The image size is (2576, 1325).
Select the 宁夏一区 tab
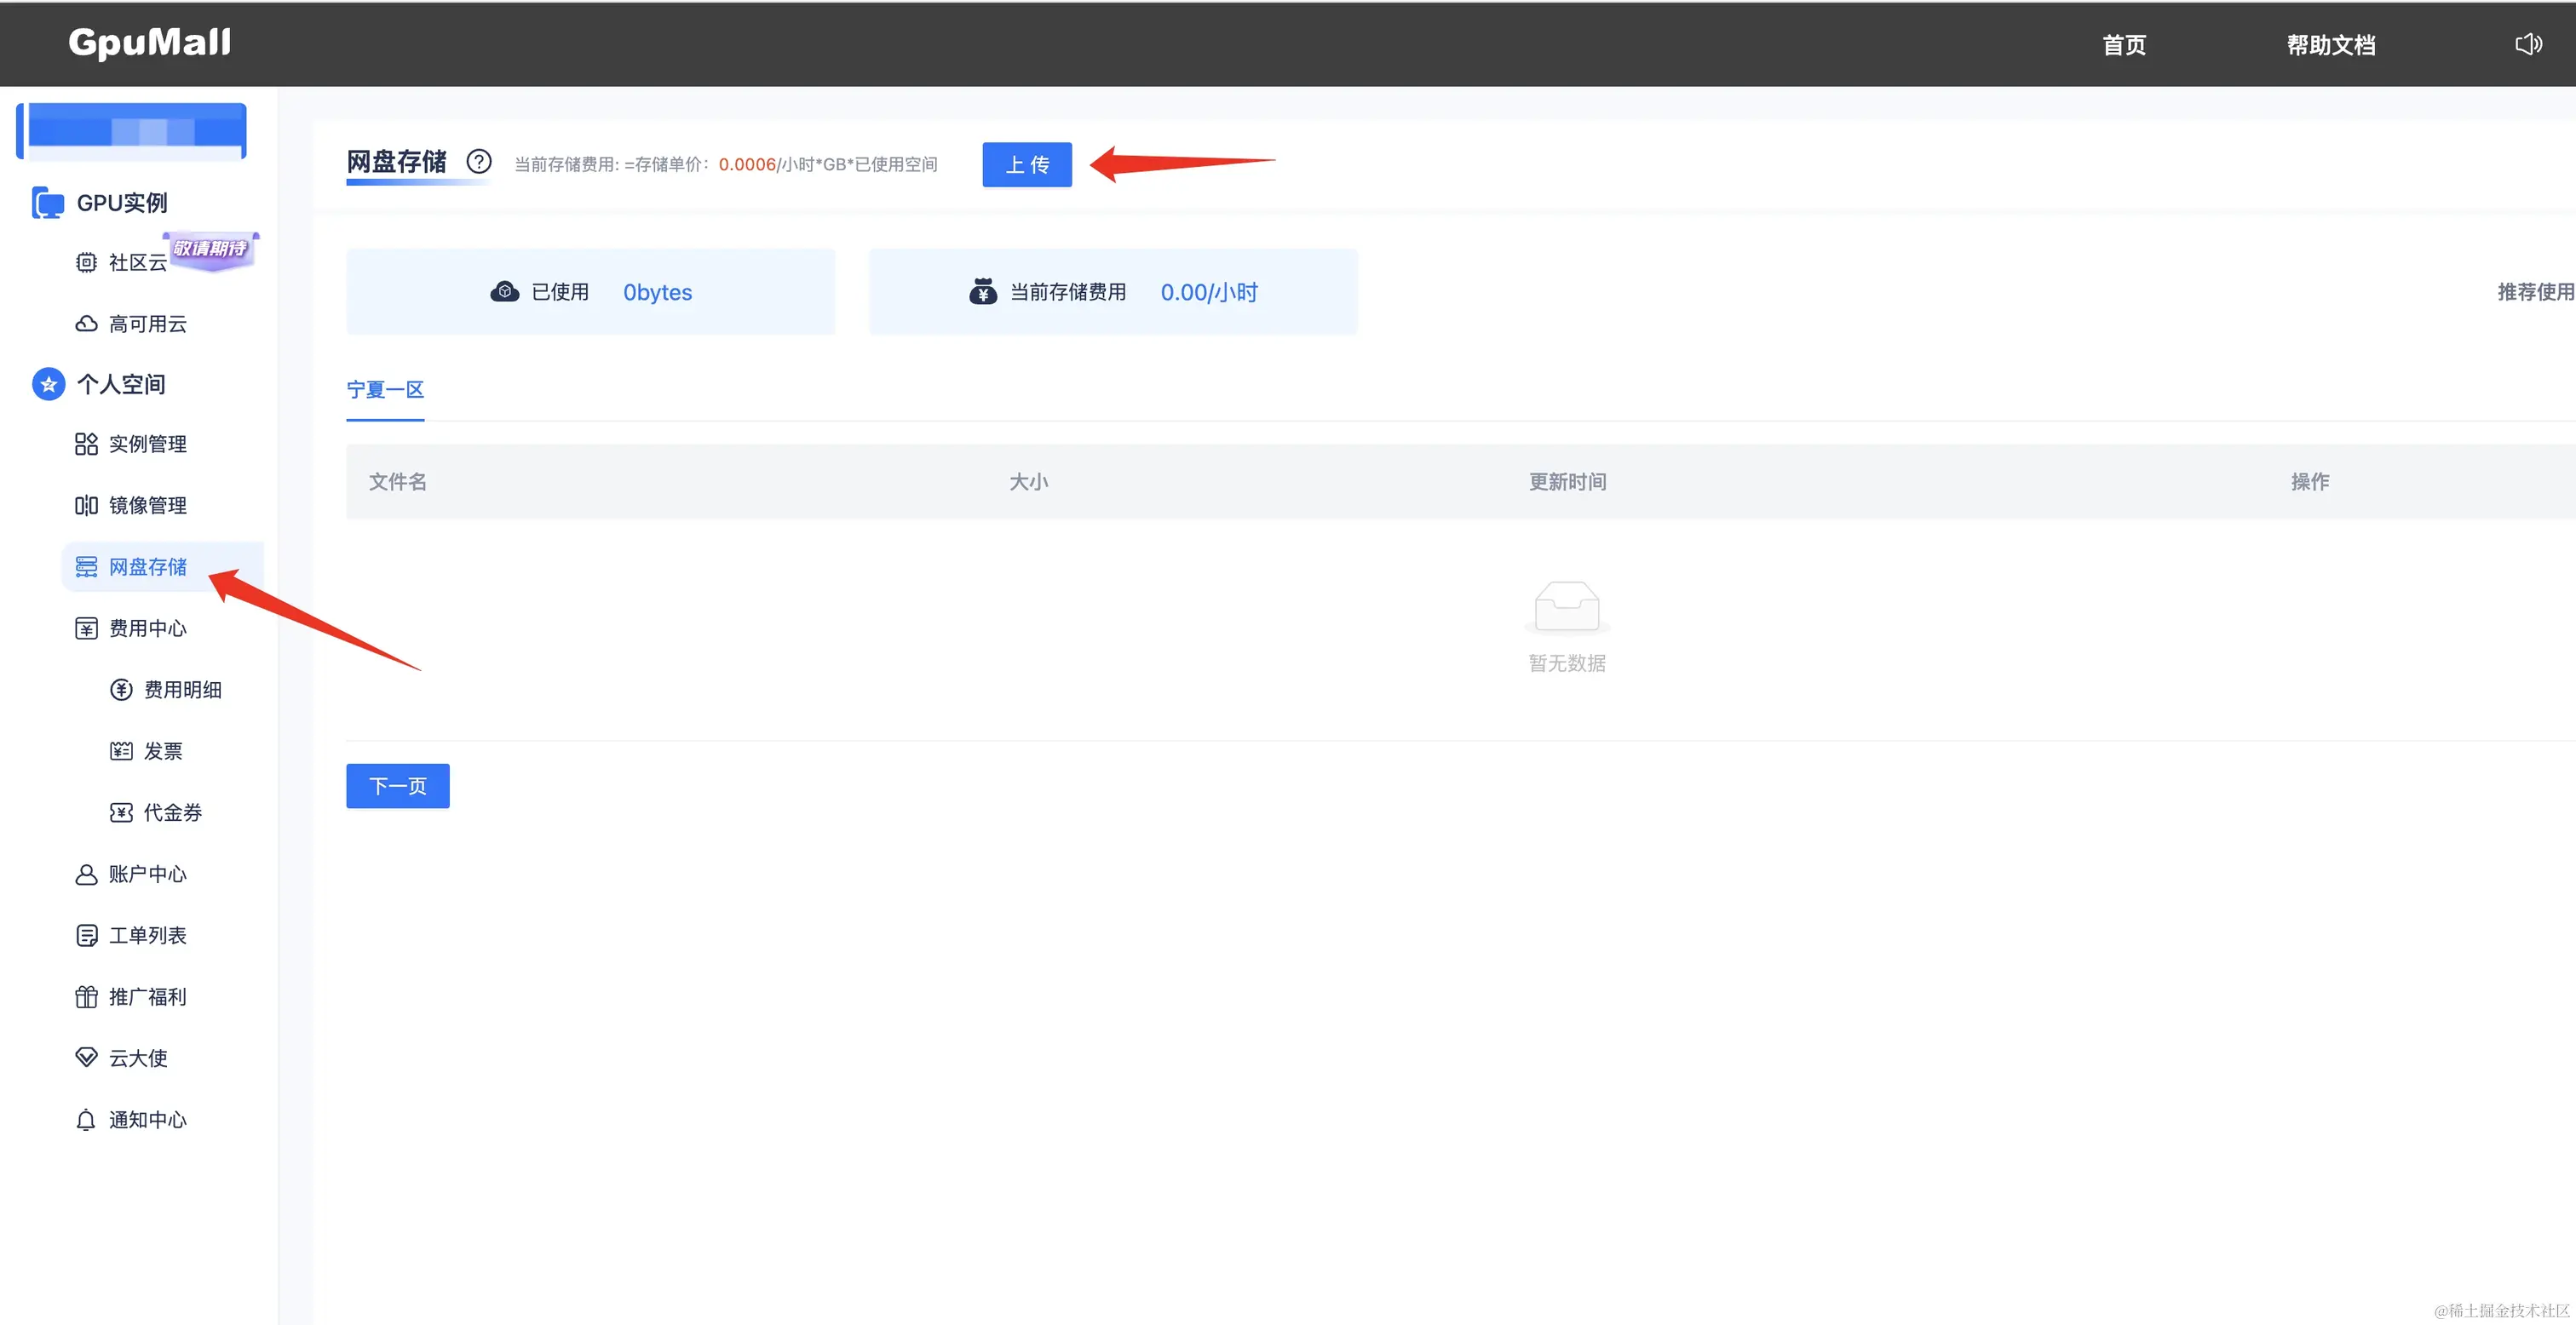click(385, 390)
